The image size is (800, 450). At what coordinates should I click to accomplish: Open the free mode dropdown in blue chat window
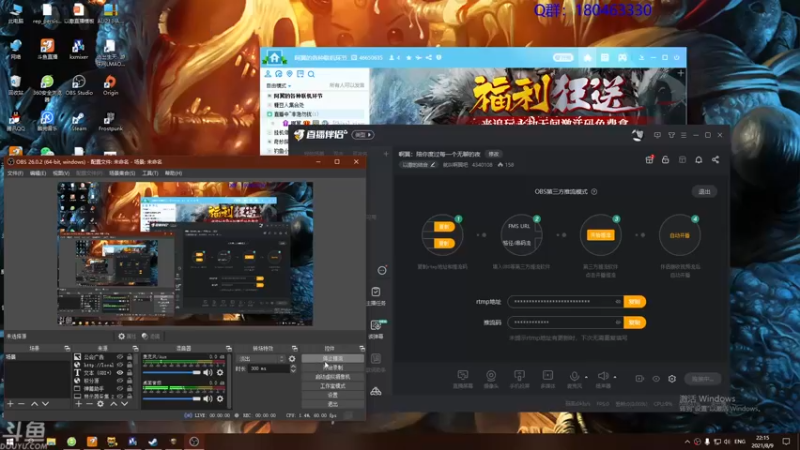pyautogui.click(x=279, y=86)
